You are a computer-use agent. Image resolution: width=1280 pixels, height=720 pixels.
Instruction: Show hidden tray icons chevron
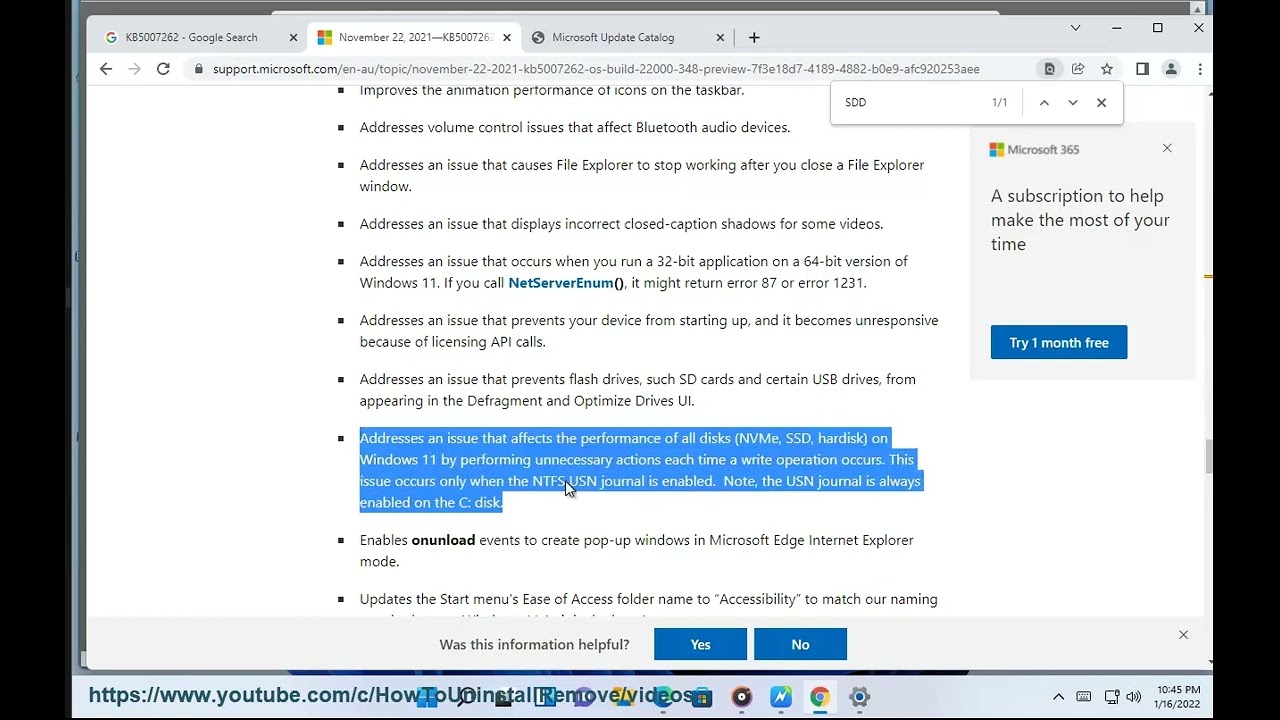1058,697
